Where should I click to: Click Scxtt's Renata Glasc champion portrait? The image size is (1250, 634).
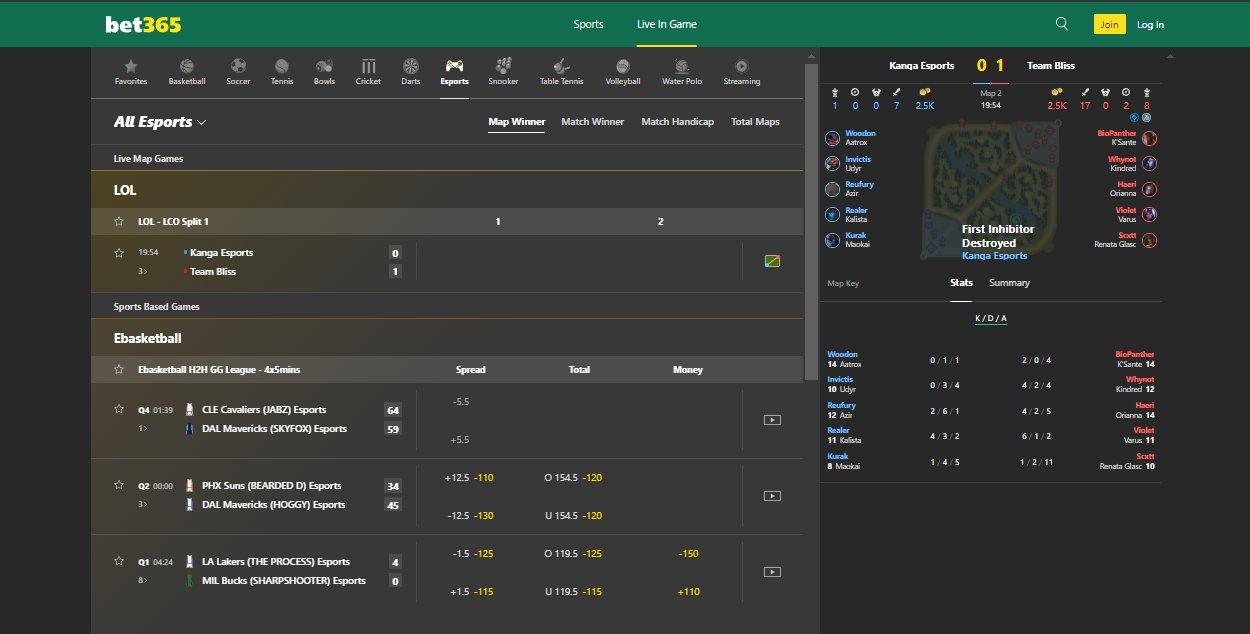(x=1150, y=240)
